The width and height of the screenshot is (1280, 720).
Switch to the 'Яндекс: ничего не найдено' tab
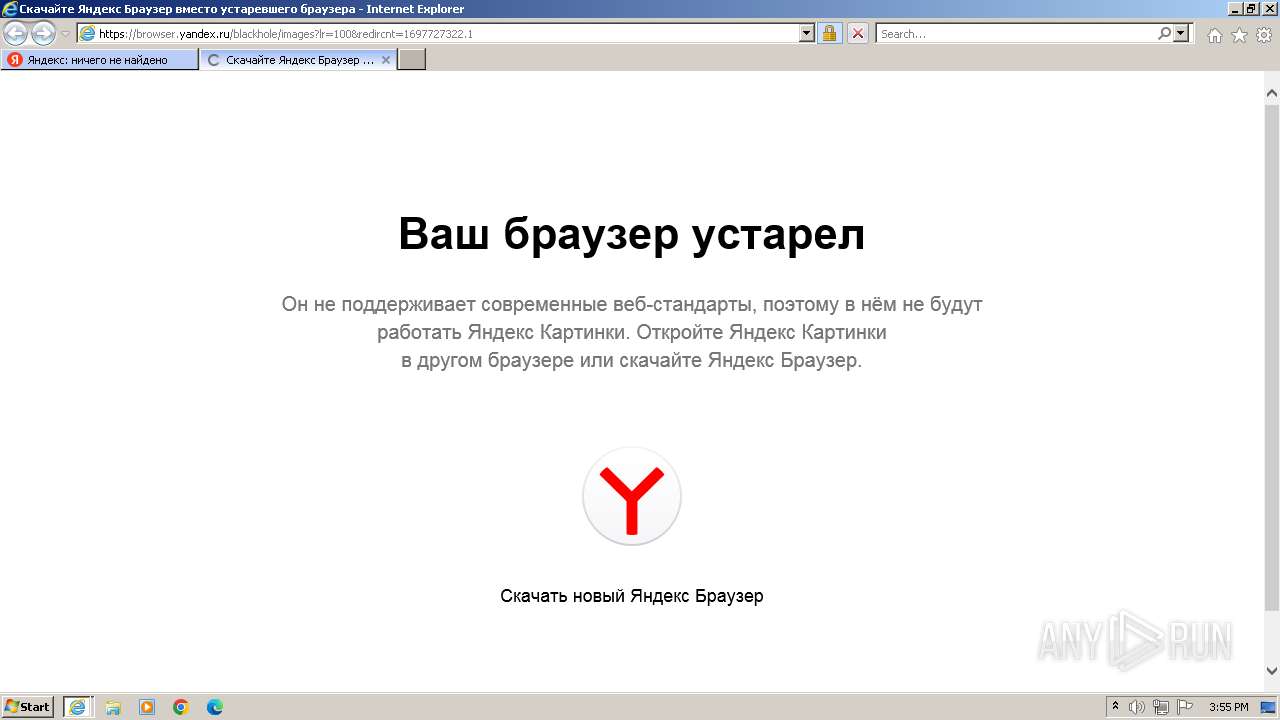point(100,60)
